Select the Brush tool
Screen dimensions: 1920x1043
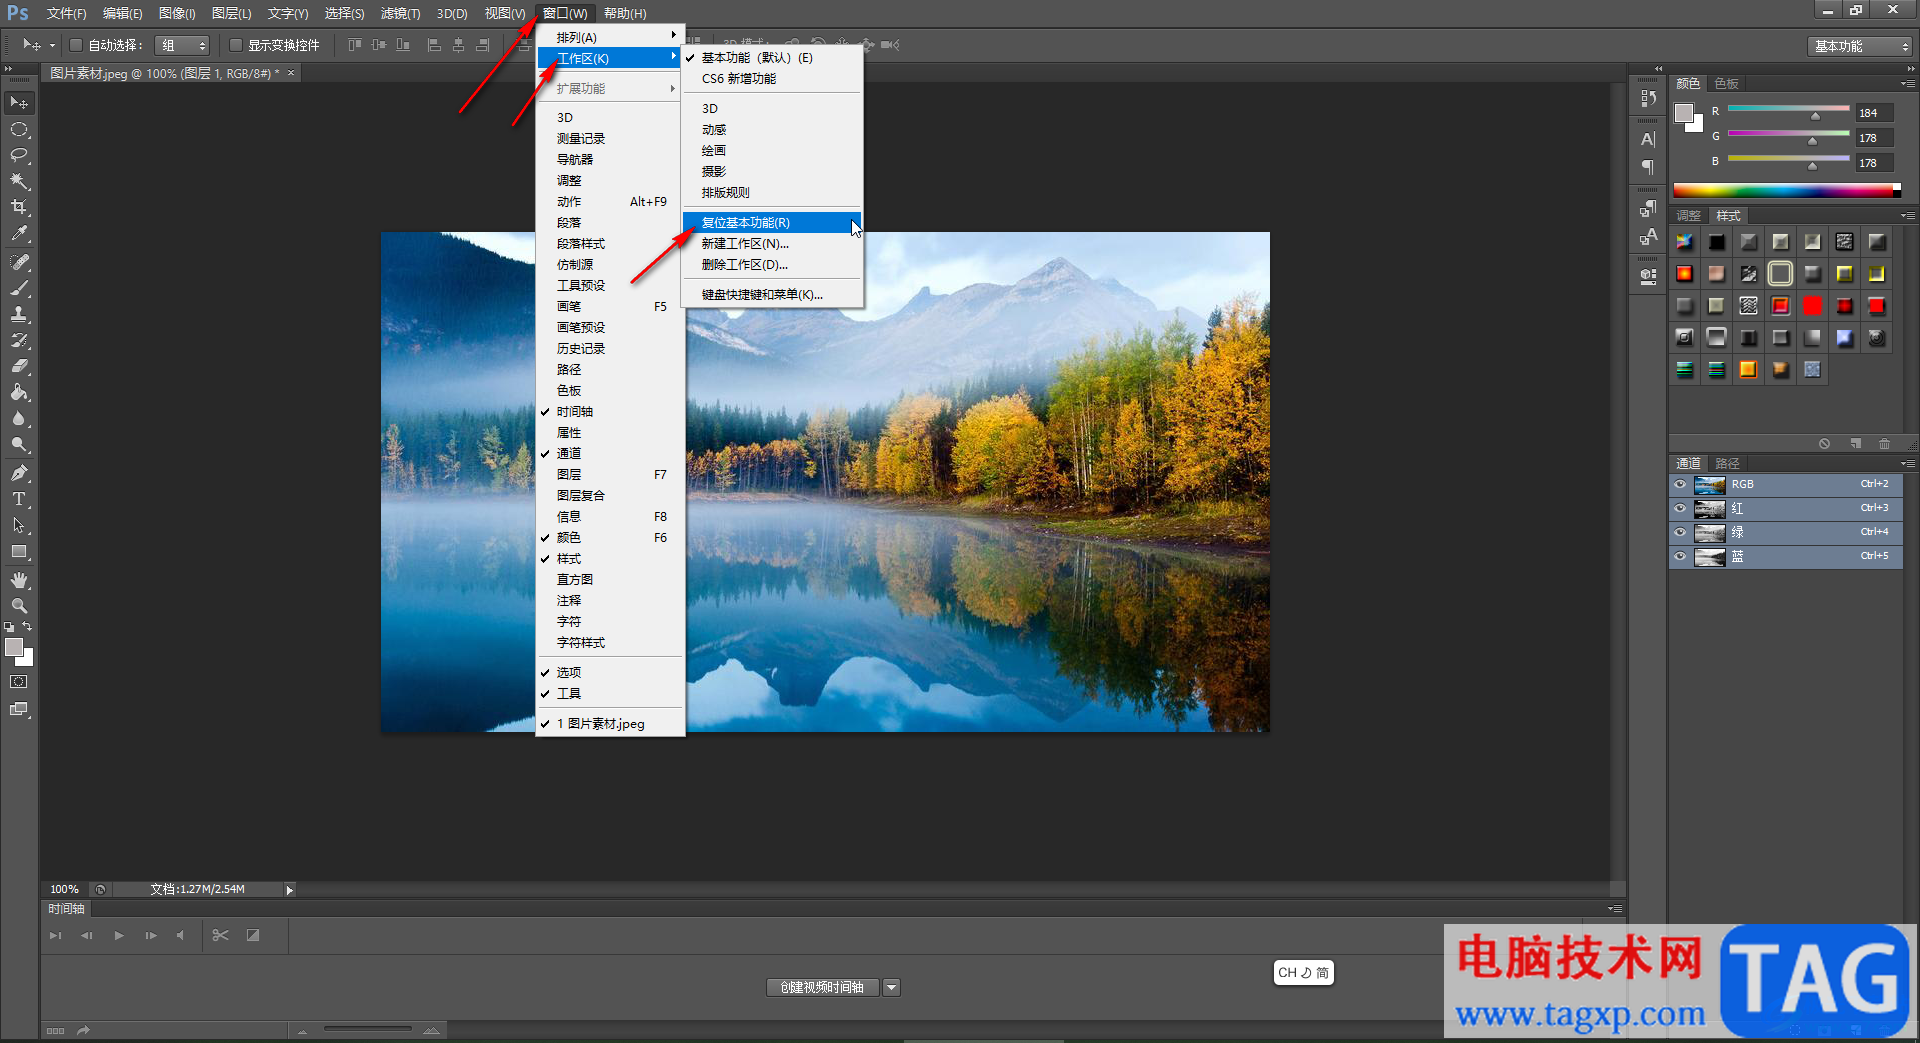(x=19, y=288)
